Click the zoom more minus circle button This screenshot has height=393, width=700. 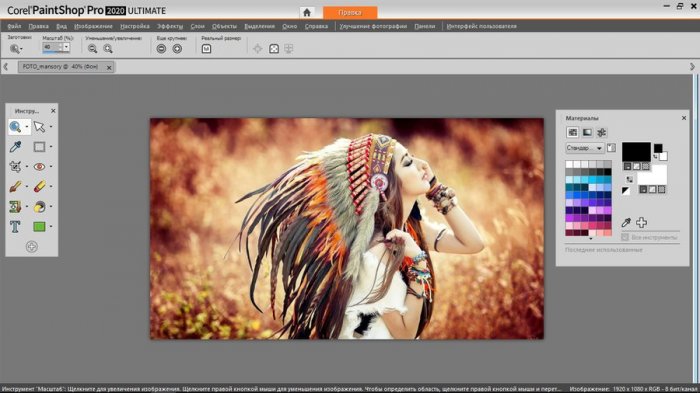point(161,49)
